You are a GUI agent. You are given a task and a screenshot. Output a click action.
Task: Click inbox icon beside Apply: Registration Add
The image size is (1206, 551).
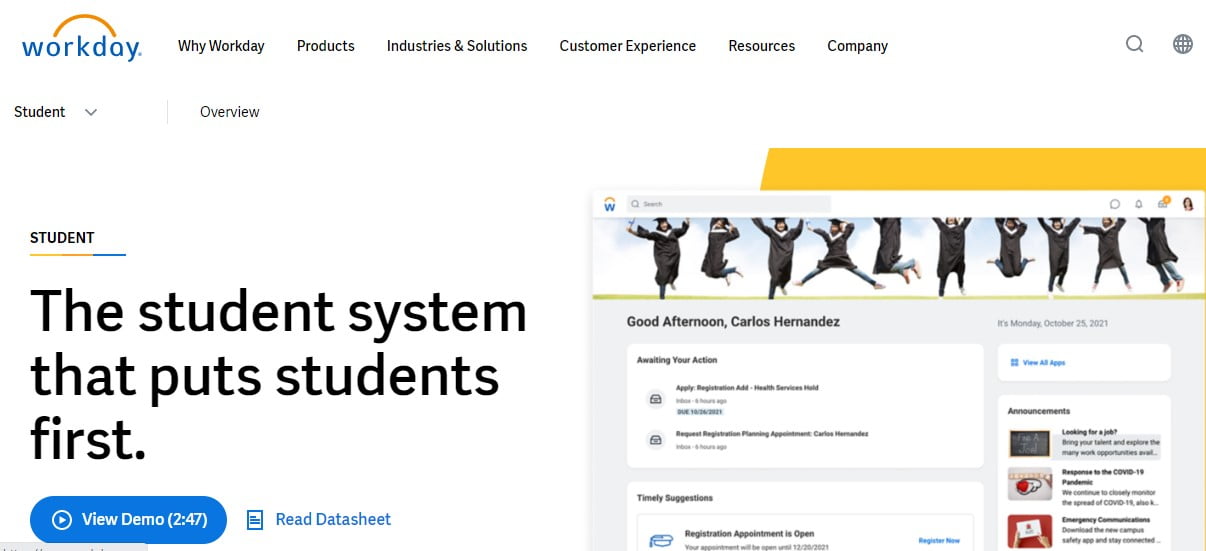(x=655, y=399)
